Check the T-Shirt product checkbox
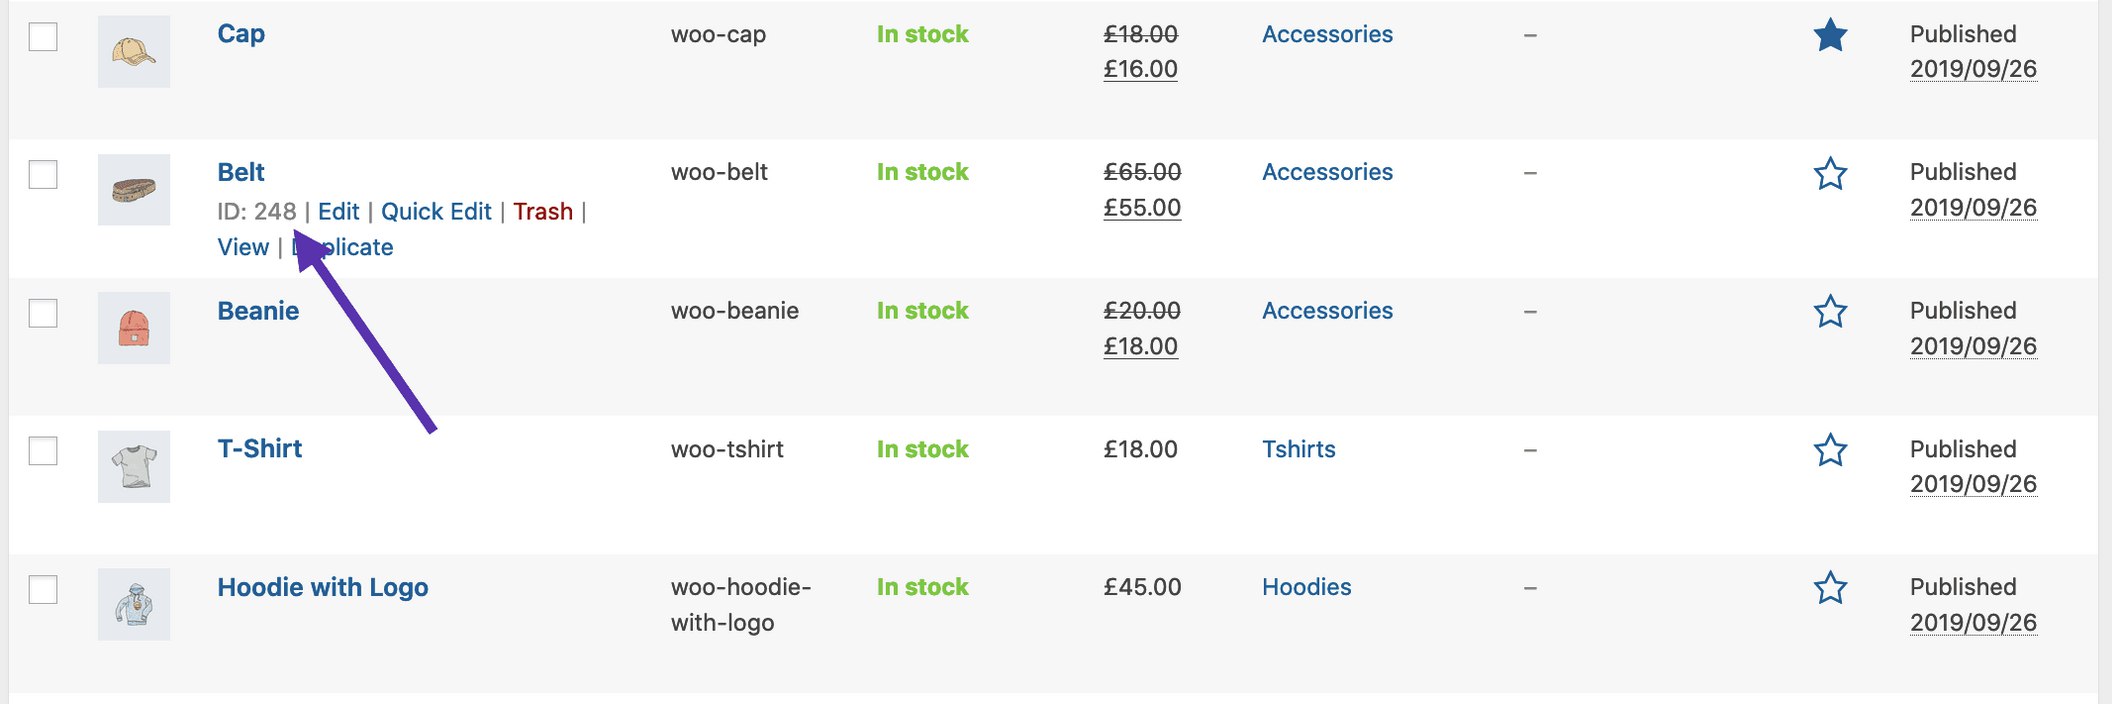Viewport: 2112px width, 704px height. coord(43,451)
